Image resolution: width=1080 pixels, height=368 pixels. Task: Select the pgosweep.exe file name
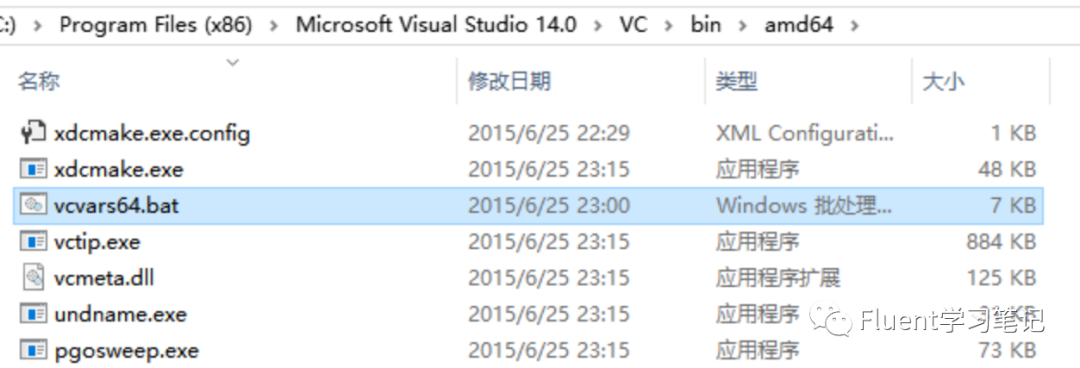pos(126,351)
